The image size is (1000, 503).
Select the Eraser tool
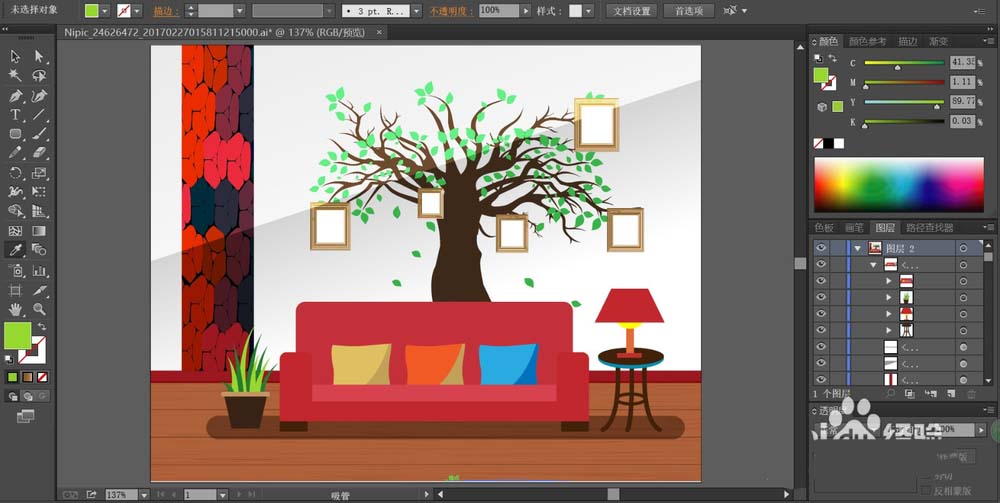[39, 153]
